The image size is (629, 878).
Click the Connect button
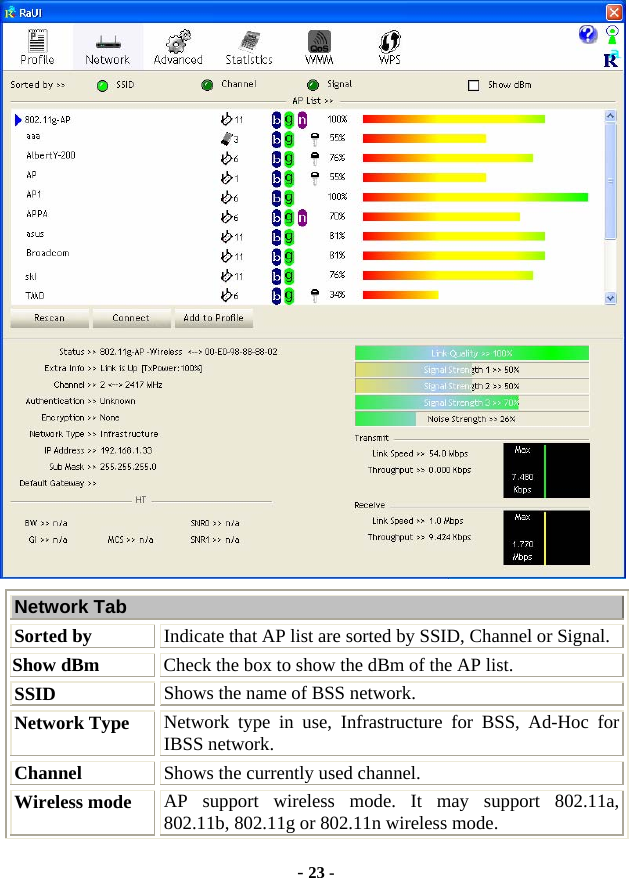click(131, 318)
